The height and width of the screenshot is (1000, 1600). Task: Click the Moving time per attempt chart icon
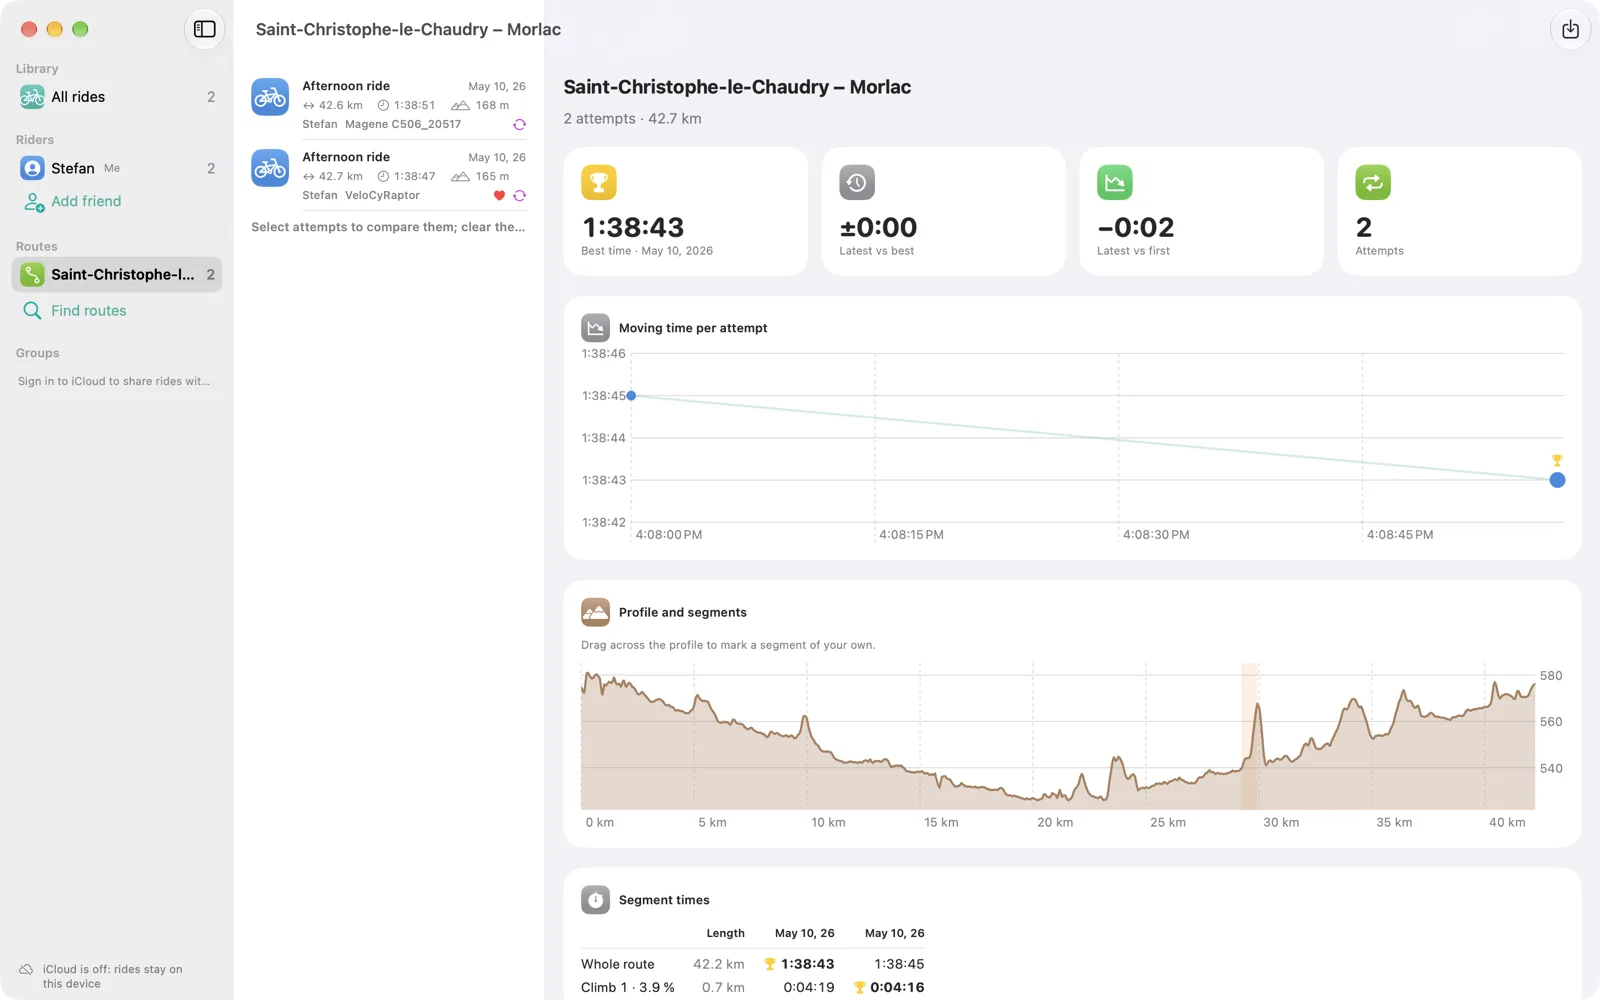point(595,327)
